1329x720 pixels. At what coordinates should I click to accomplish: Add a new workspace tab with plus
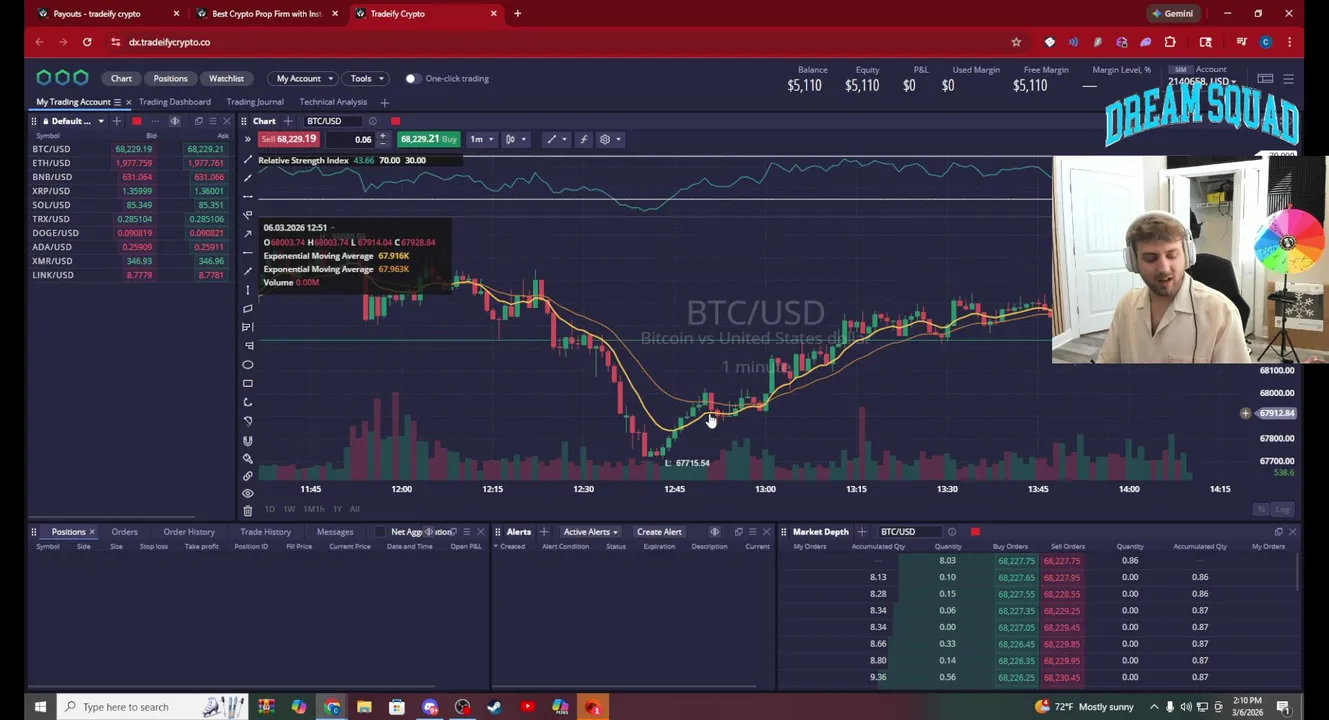pos(385,102)
